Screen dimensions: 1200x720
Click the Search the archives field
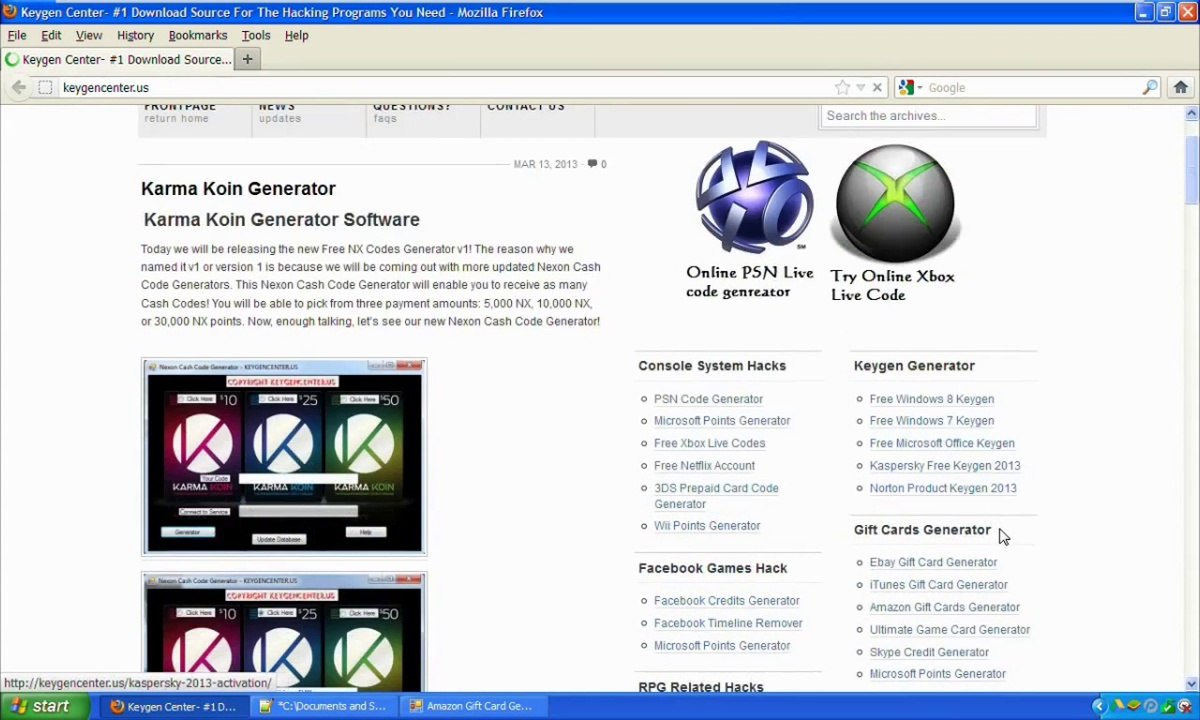pos(929,116)
